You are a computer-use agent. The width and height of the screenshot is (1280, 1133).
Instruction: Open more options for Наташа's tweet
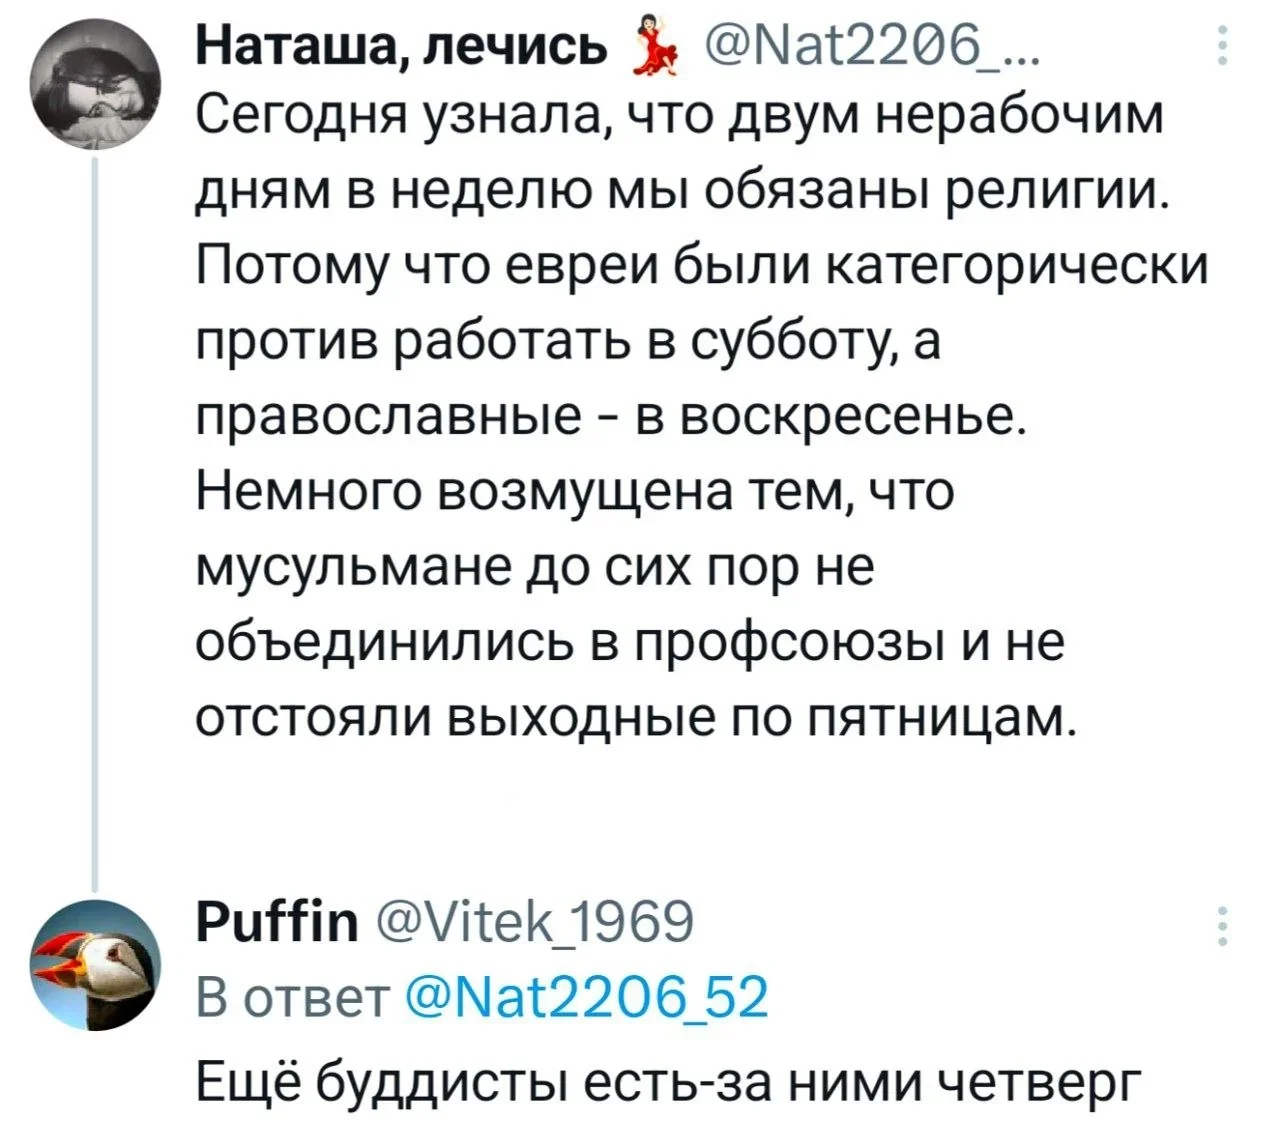(1222, 46)
